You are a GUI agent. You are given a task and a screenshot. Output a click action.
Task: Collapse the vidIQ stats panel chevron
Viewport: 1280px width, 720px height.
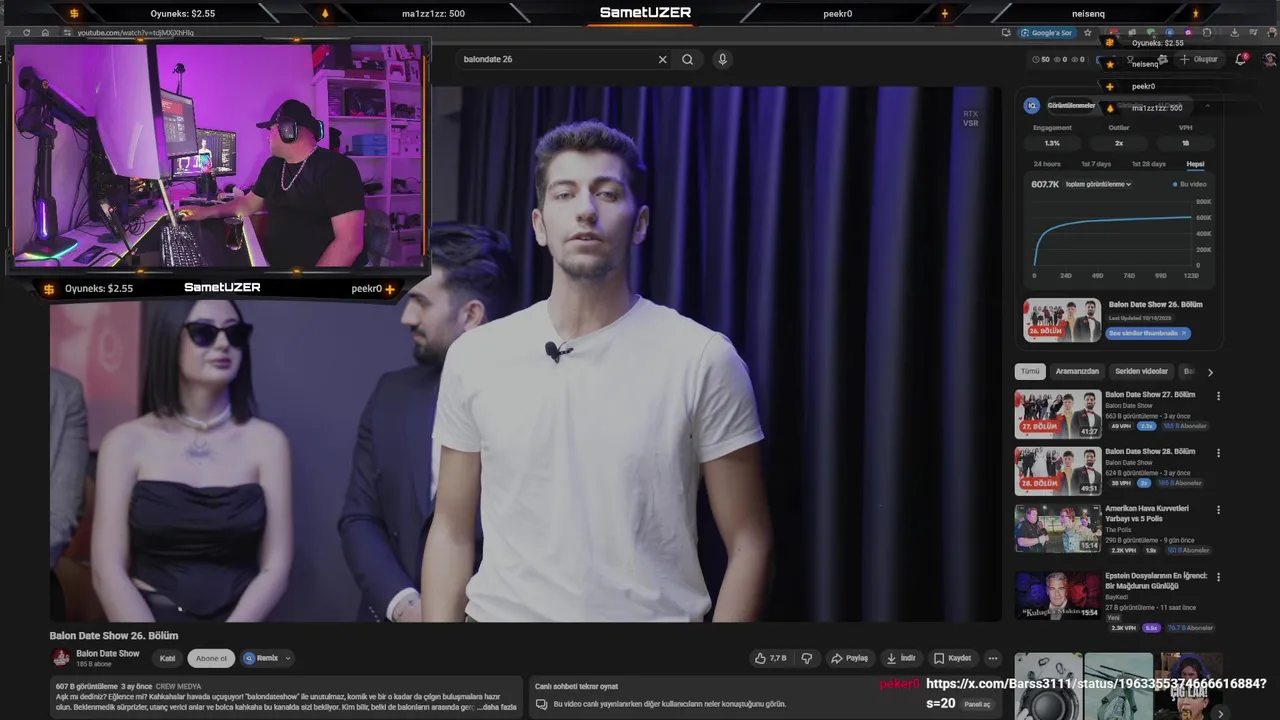coord(1207,106)
